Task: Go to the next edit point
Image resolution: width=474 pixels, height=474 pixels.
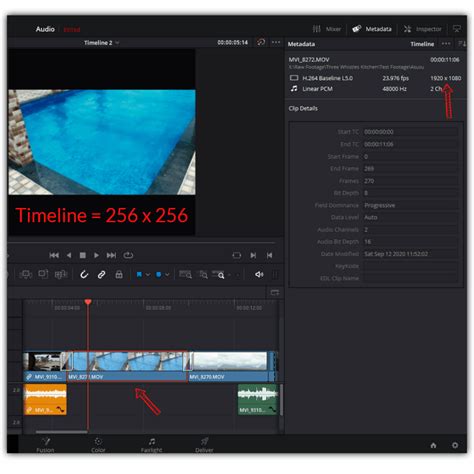Action: pyautogui.click(x=253, y=256)
